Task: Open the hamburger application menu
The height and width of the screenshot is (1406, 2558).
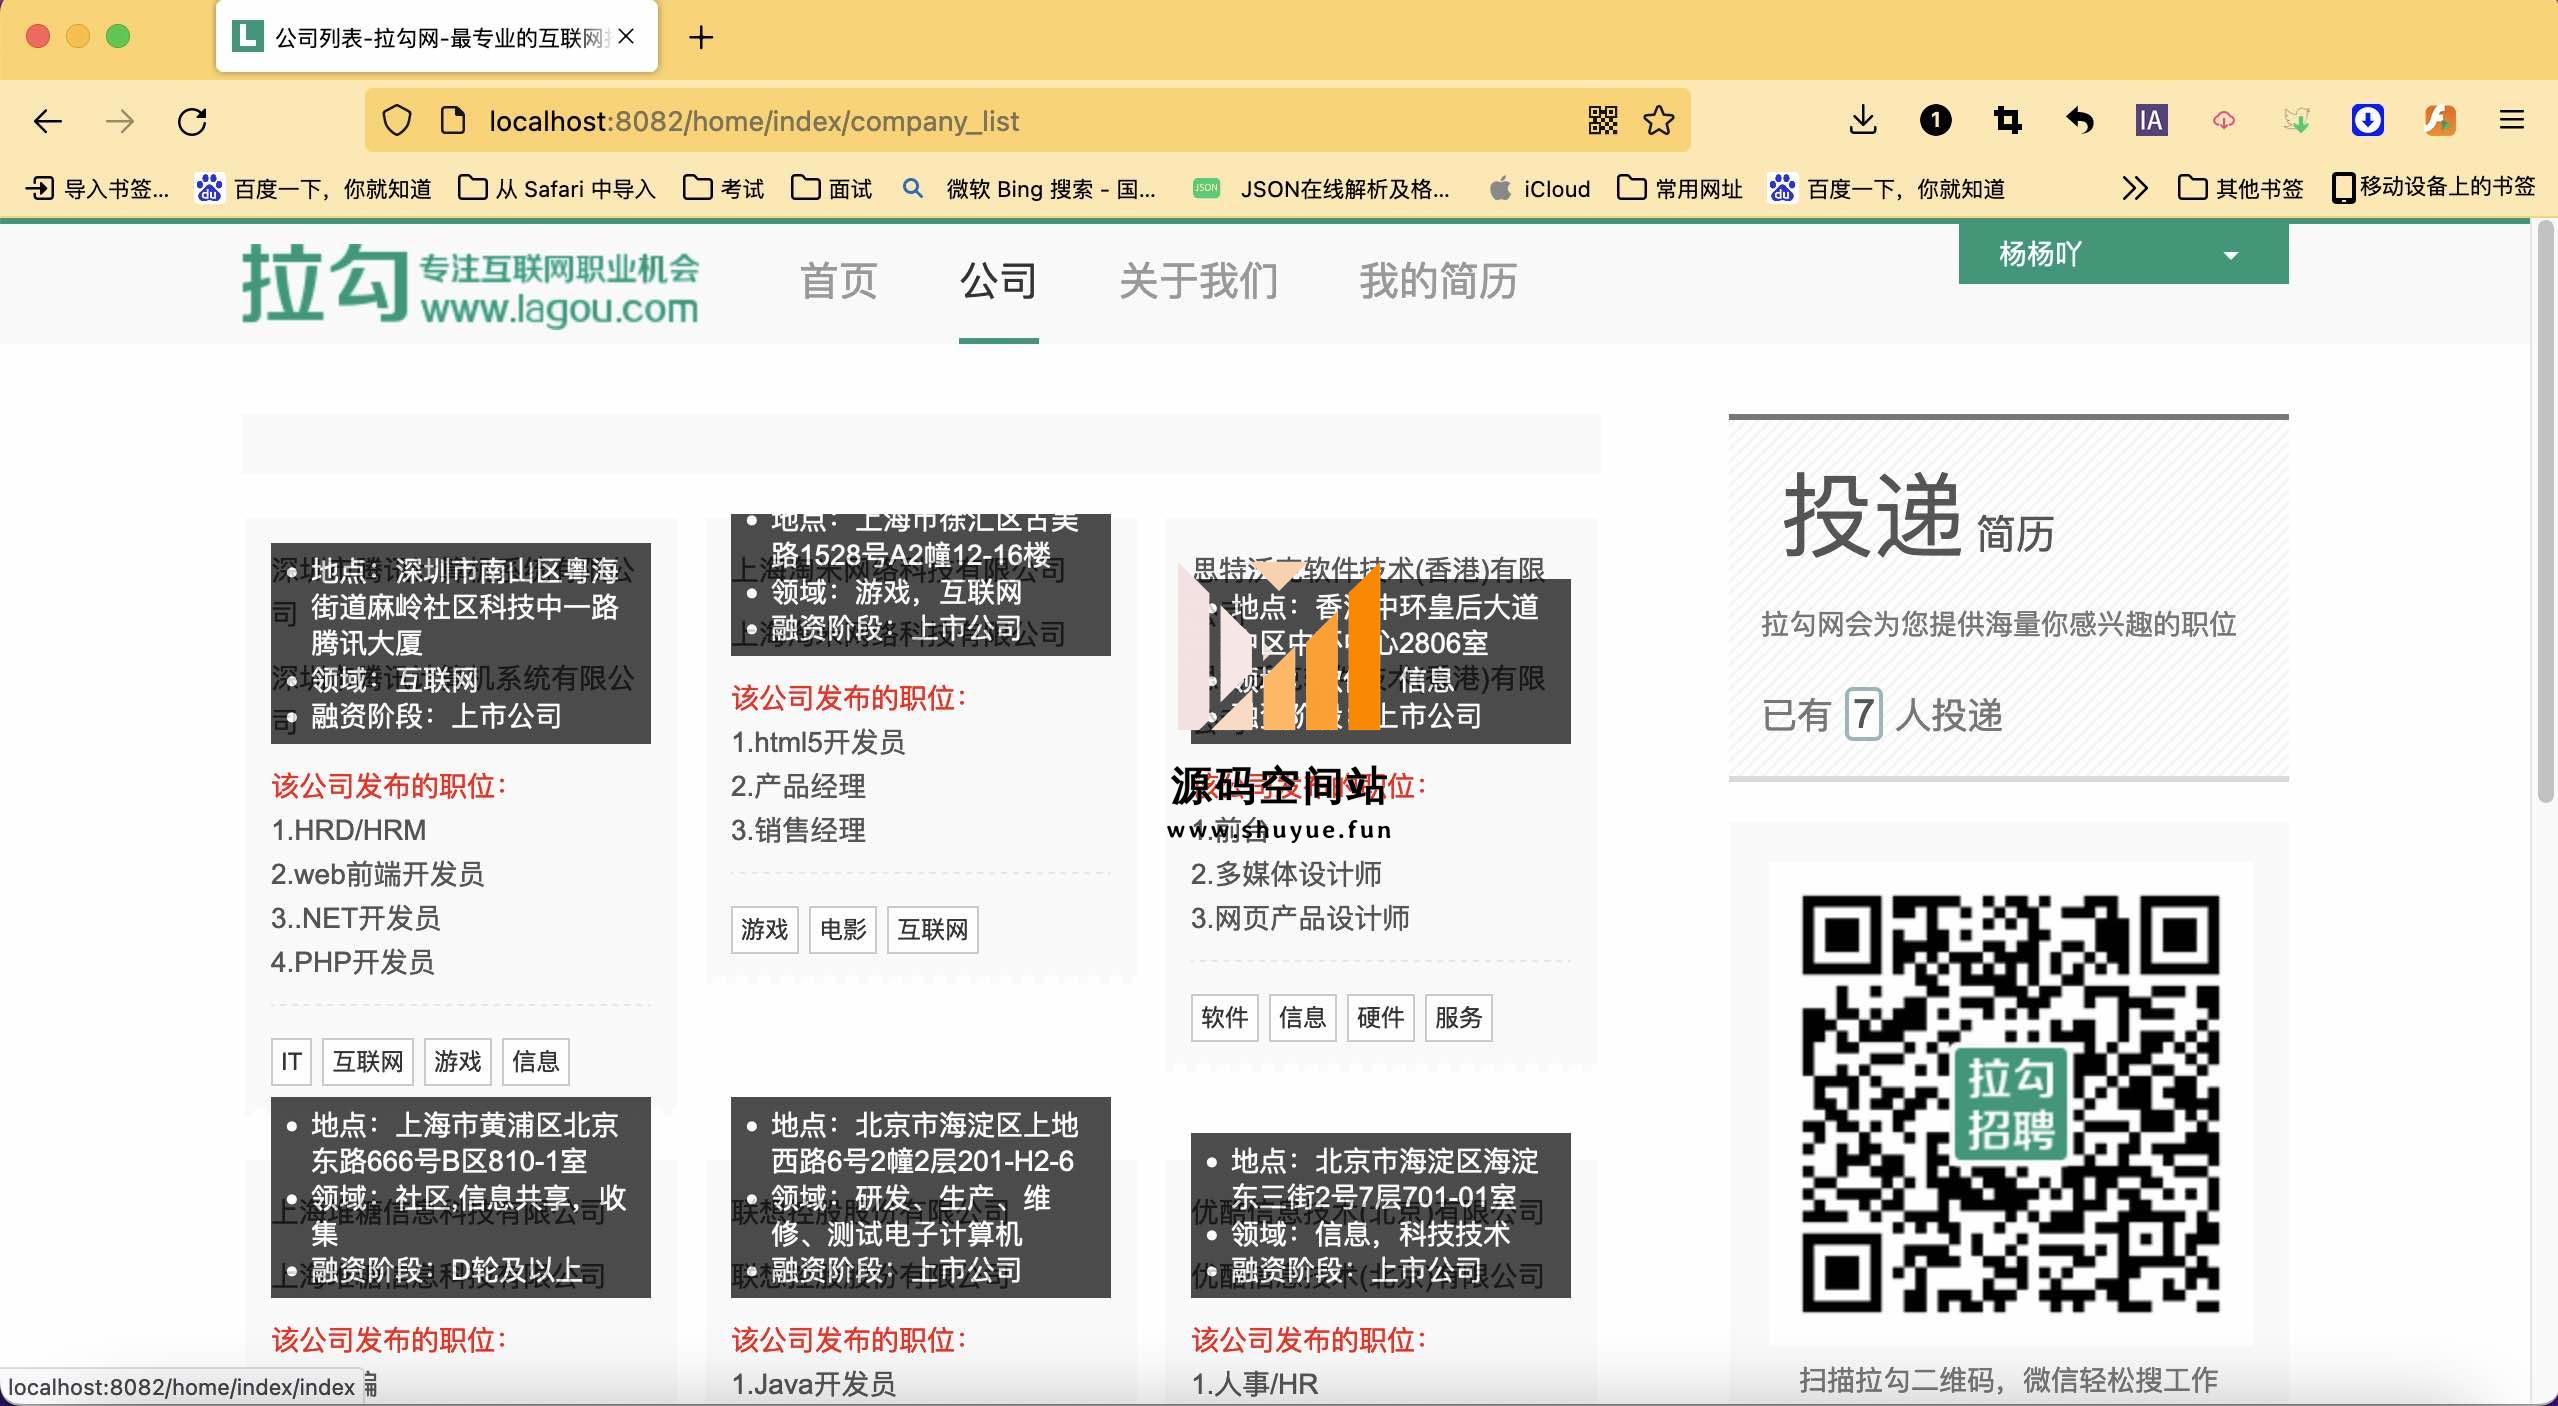Action: [2512, 121]
